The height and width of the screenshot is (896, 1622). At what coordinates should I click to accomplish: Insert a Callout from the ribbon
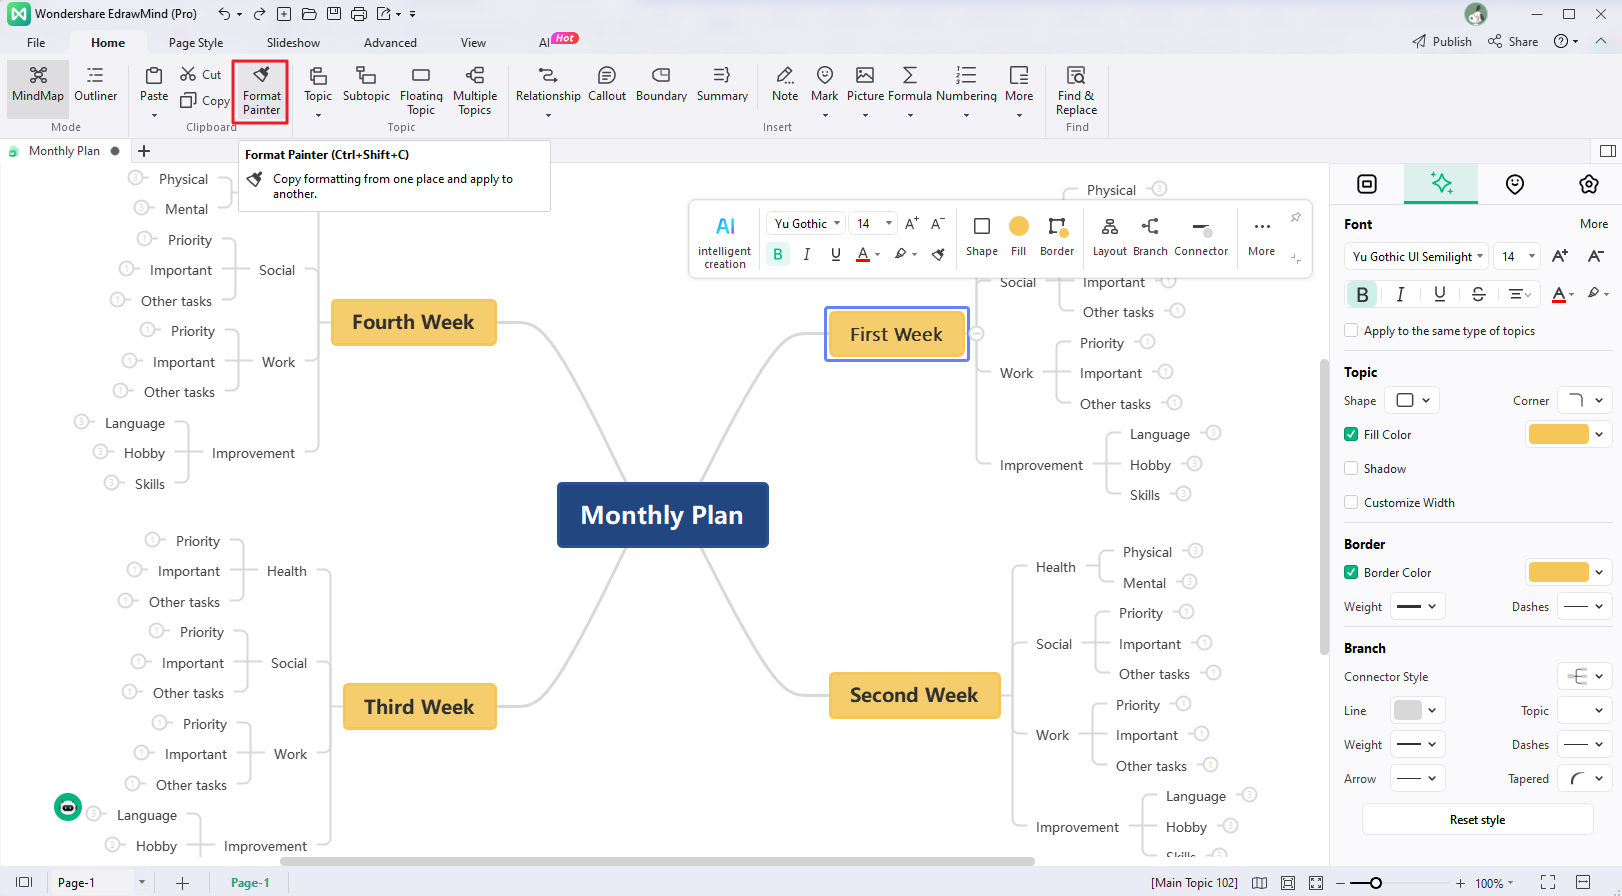[607, 84]
